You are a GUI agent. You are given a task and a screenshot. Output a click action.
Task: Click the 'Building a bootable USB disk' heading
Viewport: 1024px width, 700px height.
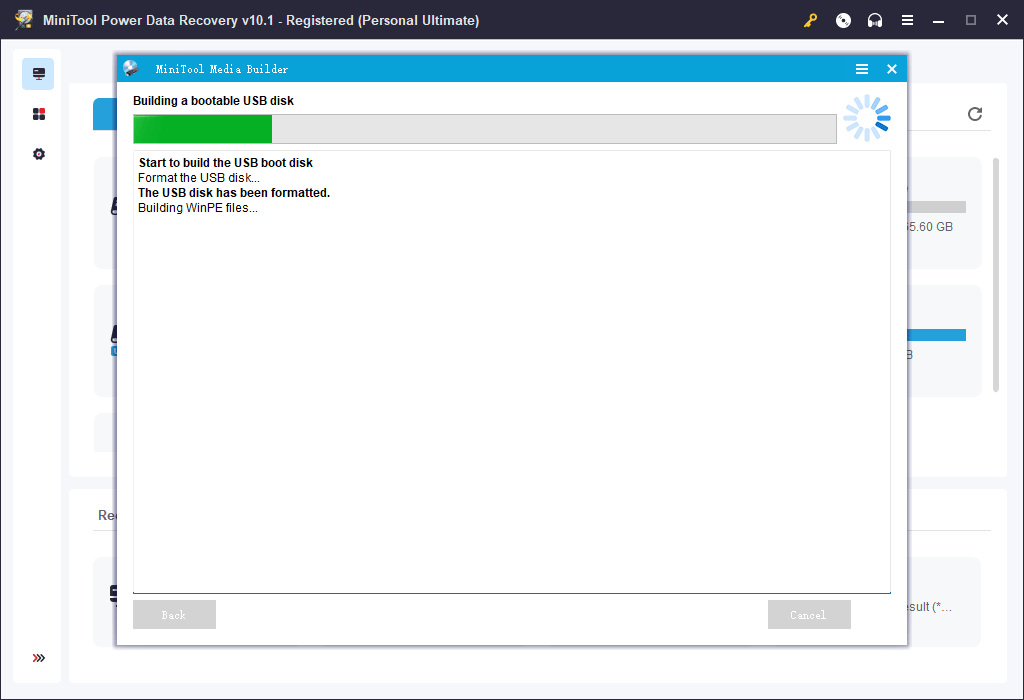(x=214, y=101)
